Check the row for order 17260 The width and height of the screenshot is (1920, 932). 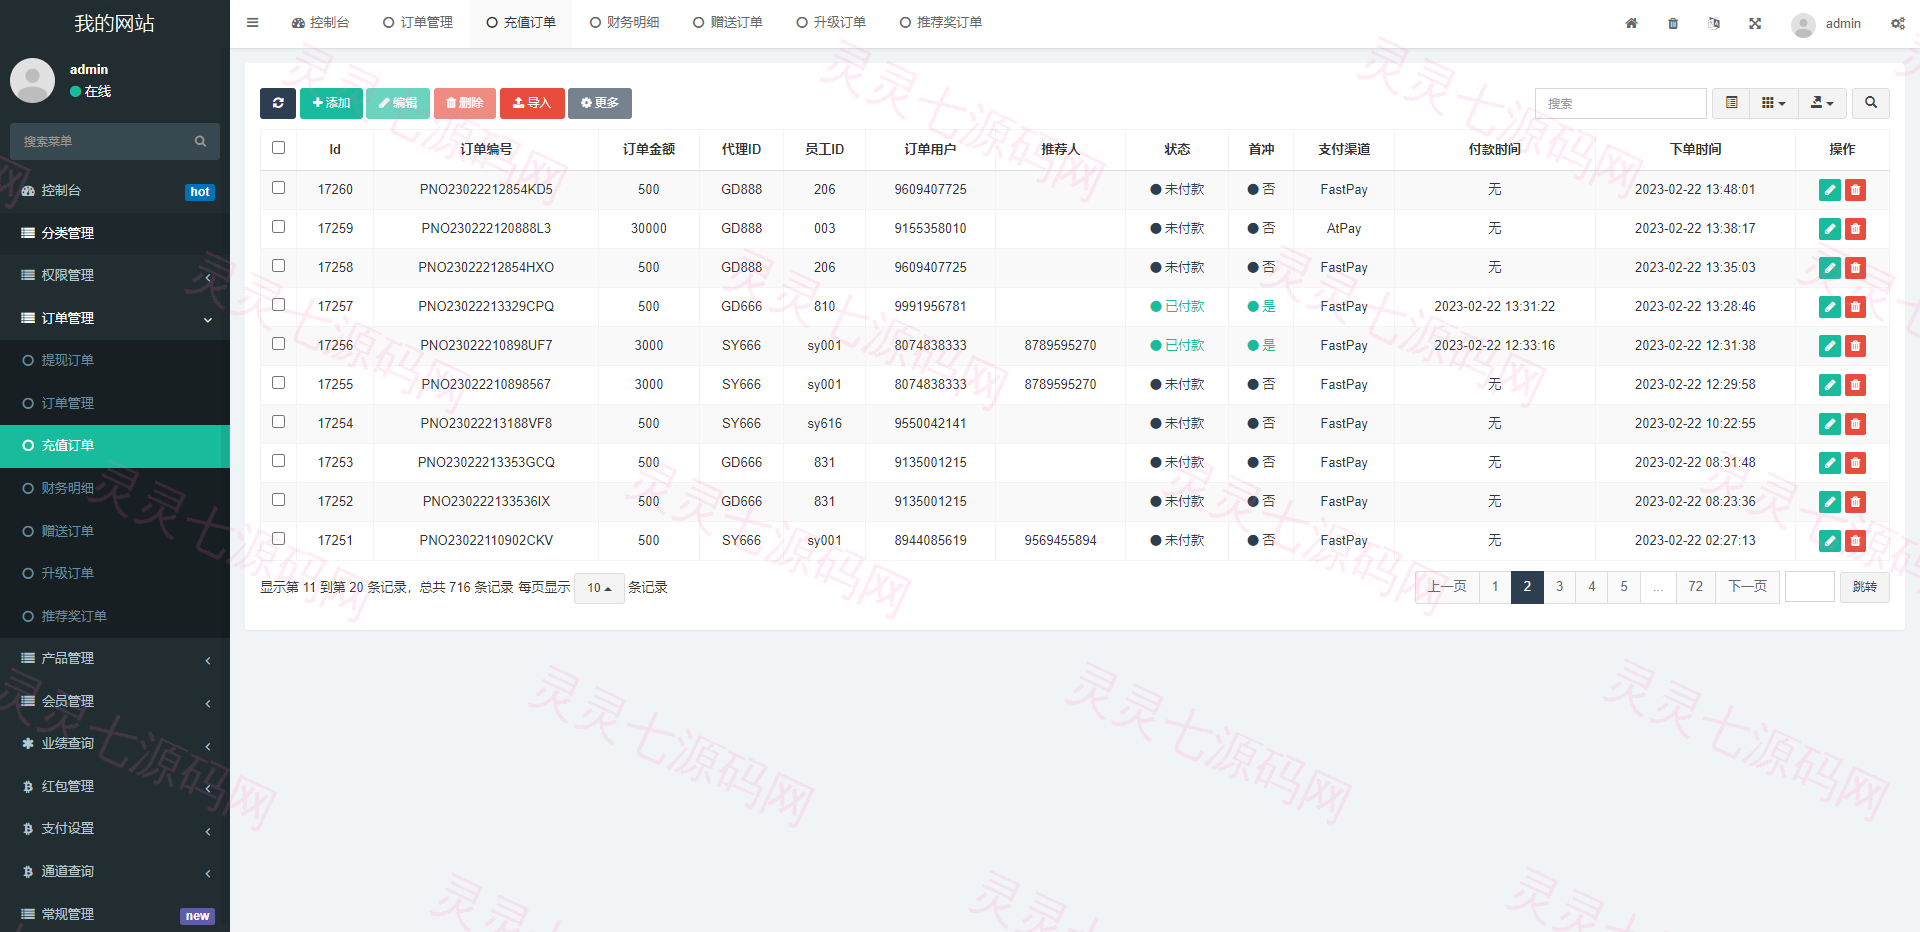tap(279, 188)
